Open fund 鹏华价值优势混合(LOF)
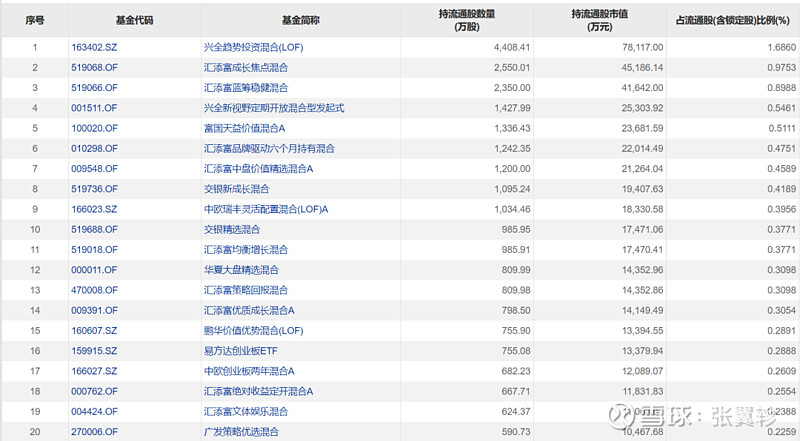 tap(254, 330)
